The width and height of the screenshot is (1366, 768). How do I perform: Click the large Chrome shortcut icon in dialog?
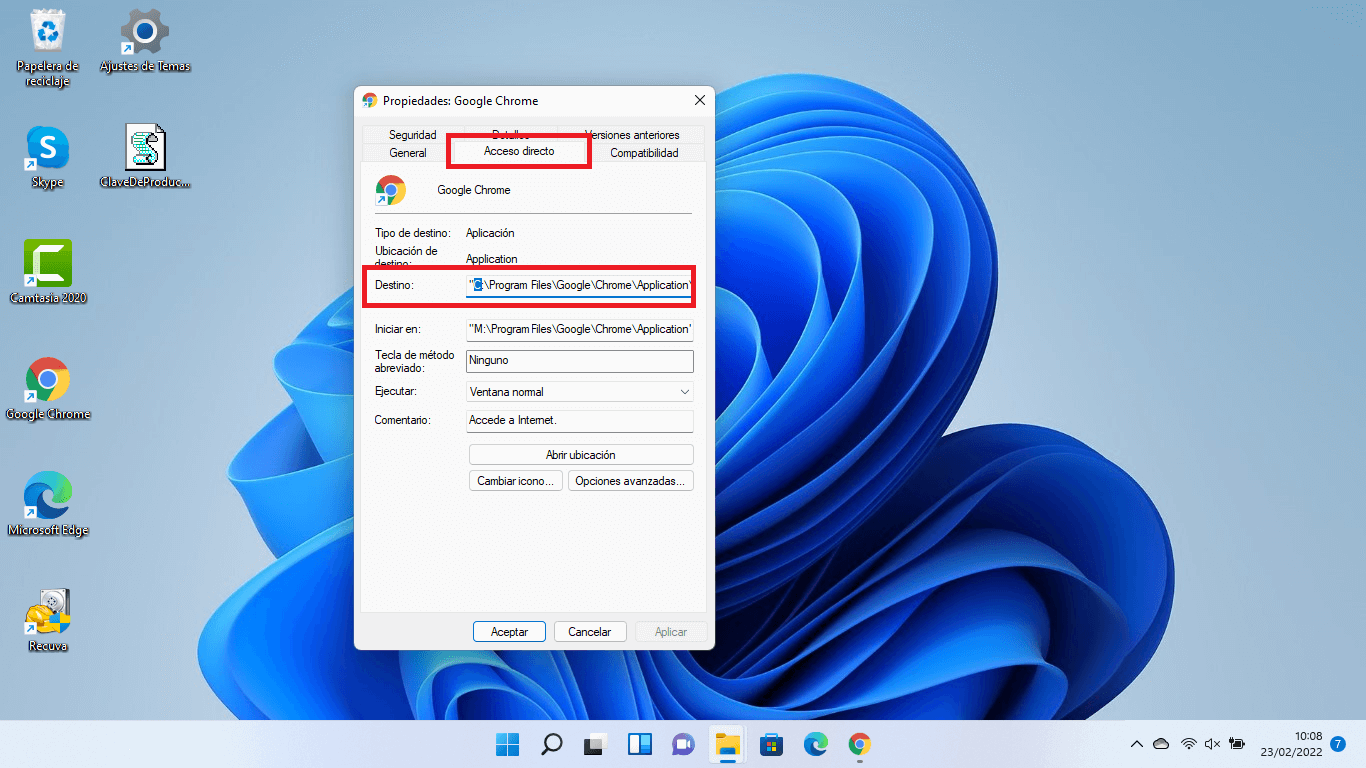(x=390, y=190)
